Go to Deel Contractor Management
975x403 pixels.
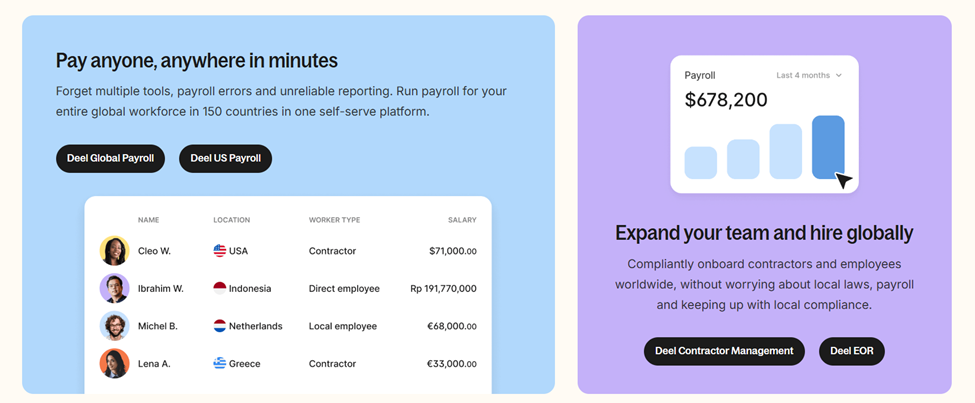click(x=724, y=351)
